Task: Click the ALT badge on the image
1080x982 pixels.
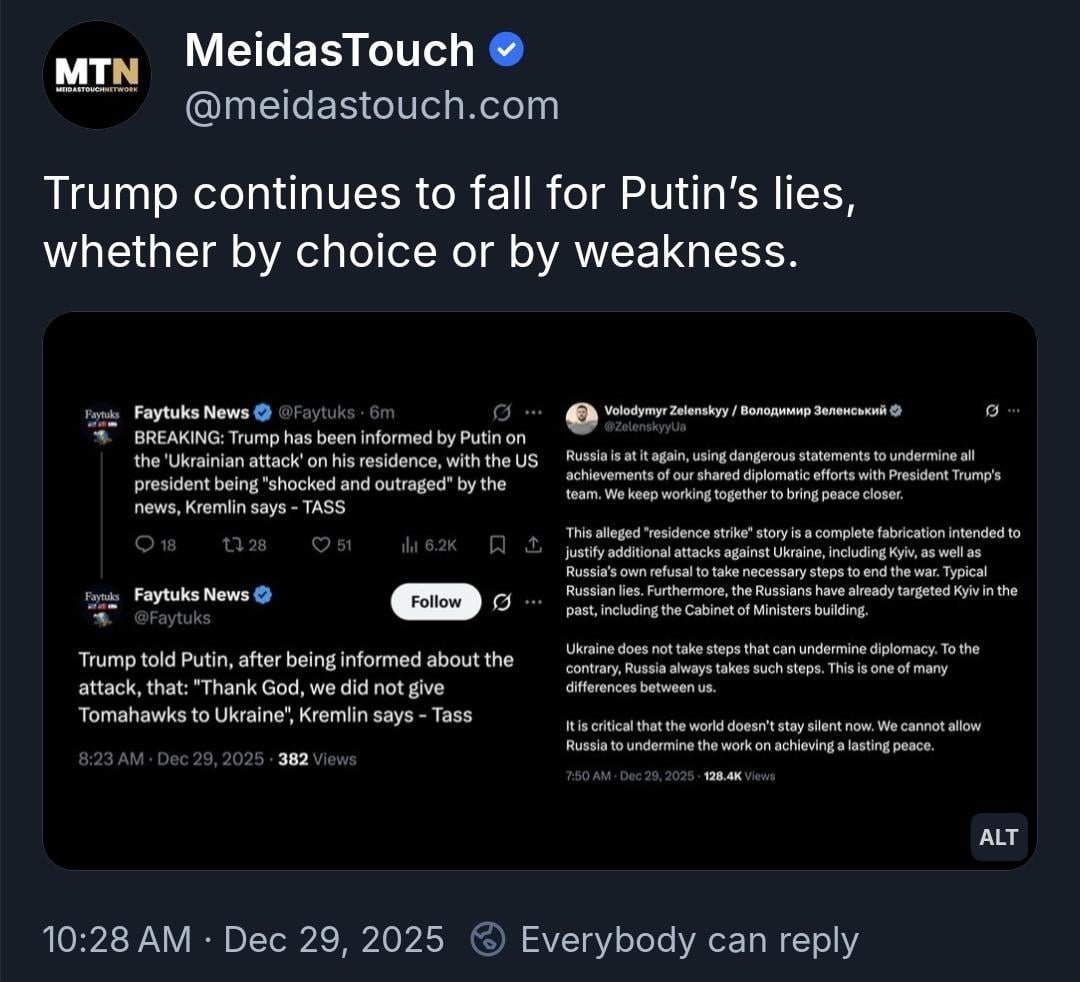Action: point(998,837)
